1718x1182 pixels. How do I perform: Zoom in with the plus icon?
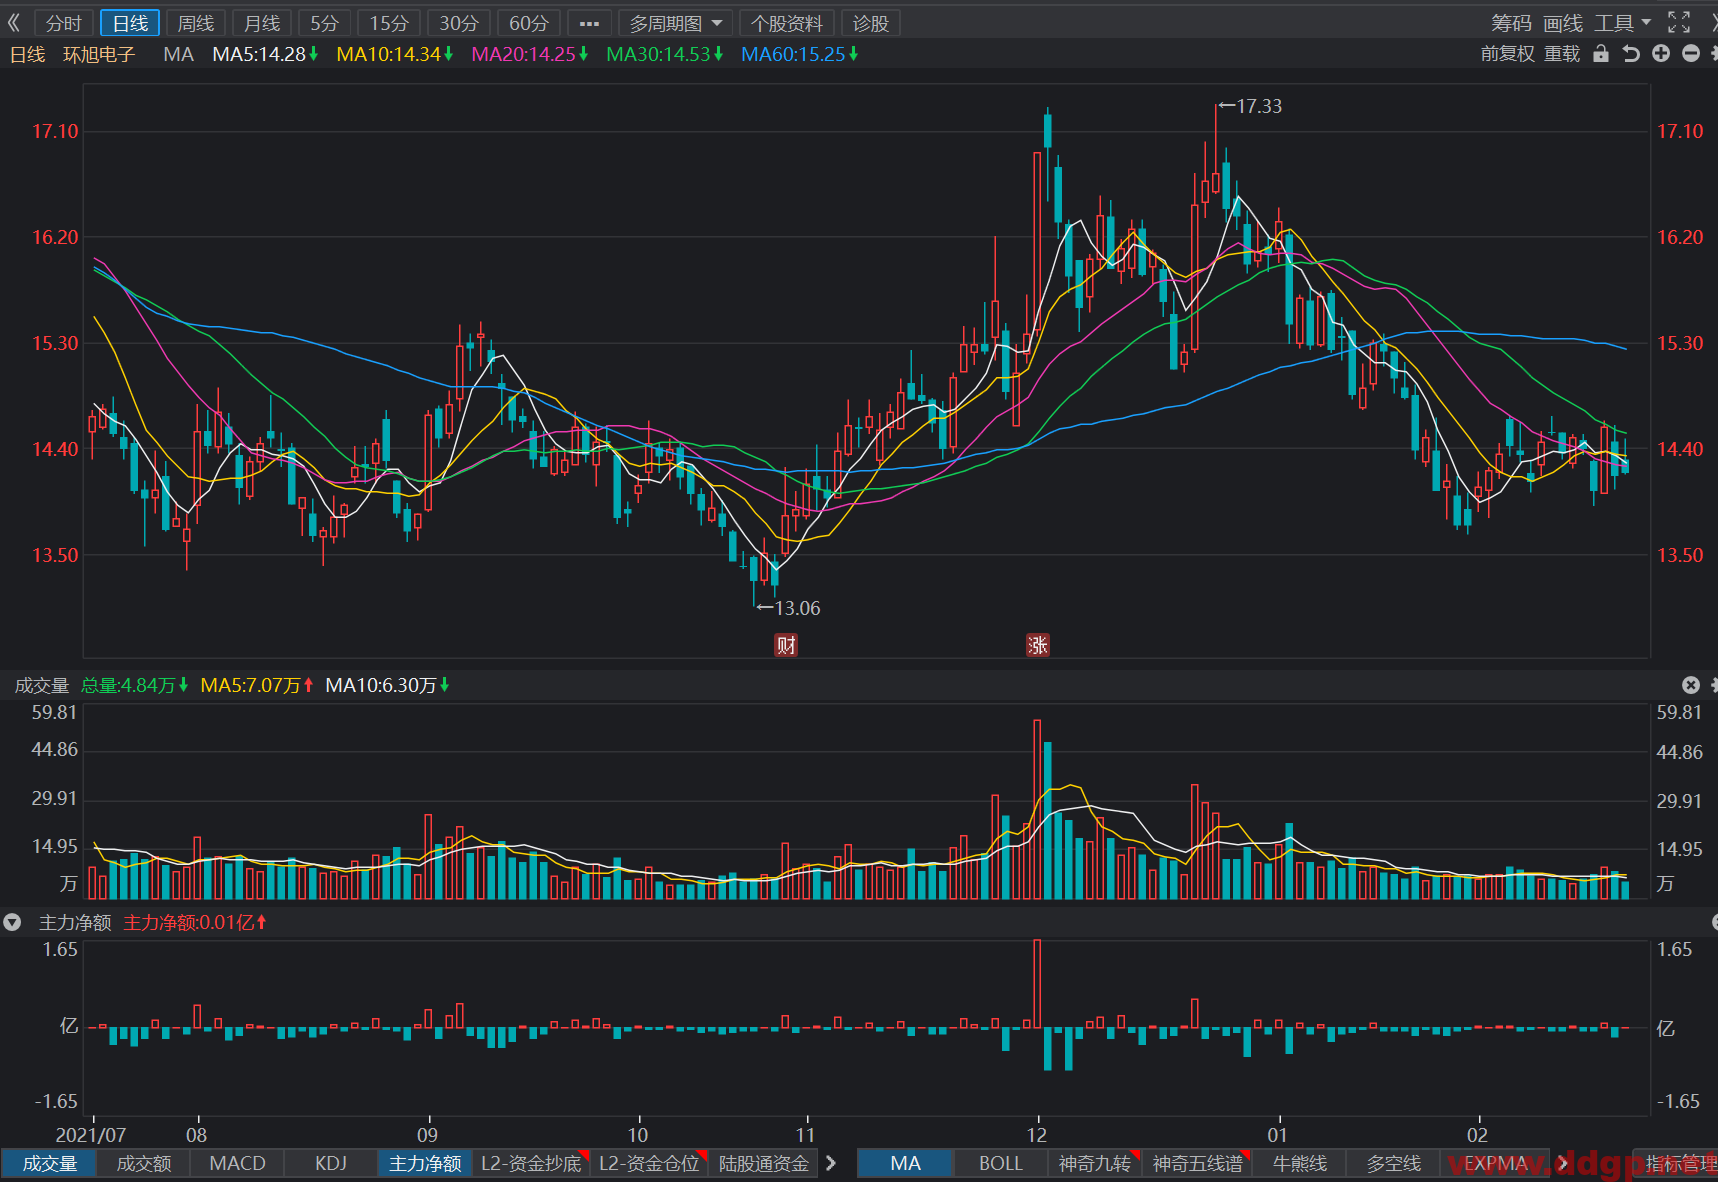click(1661, 54)
